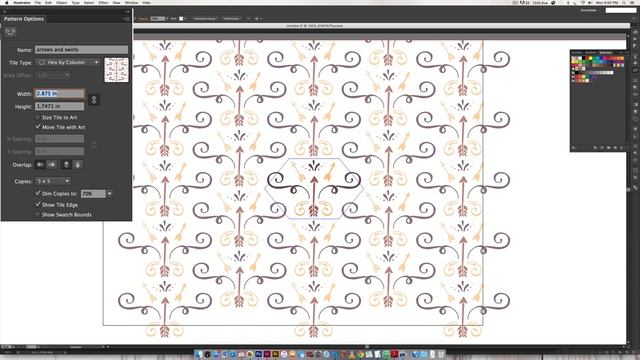Click the Swatch Libraries menu icon in Swatches panel
The width and height of the screenshot is (640, 360).
(x=573, y=147)
